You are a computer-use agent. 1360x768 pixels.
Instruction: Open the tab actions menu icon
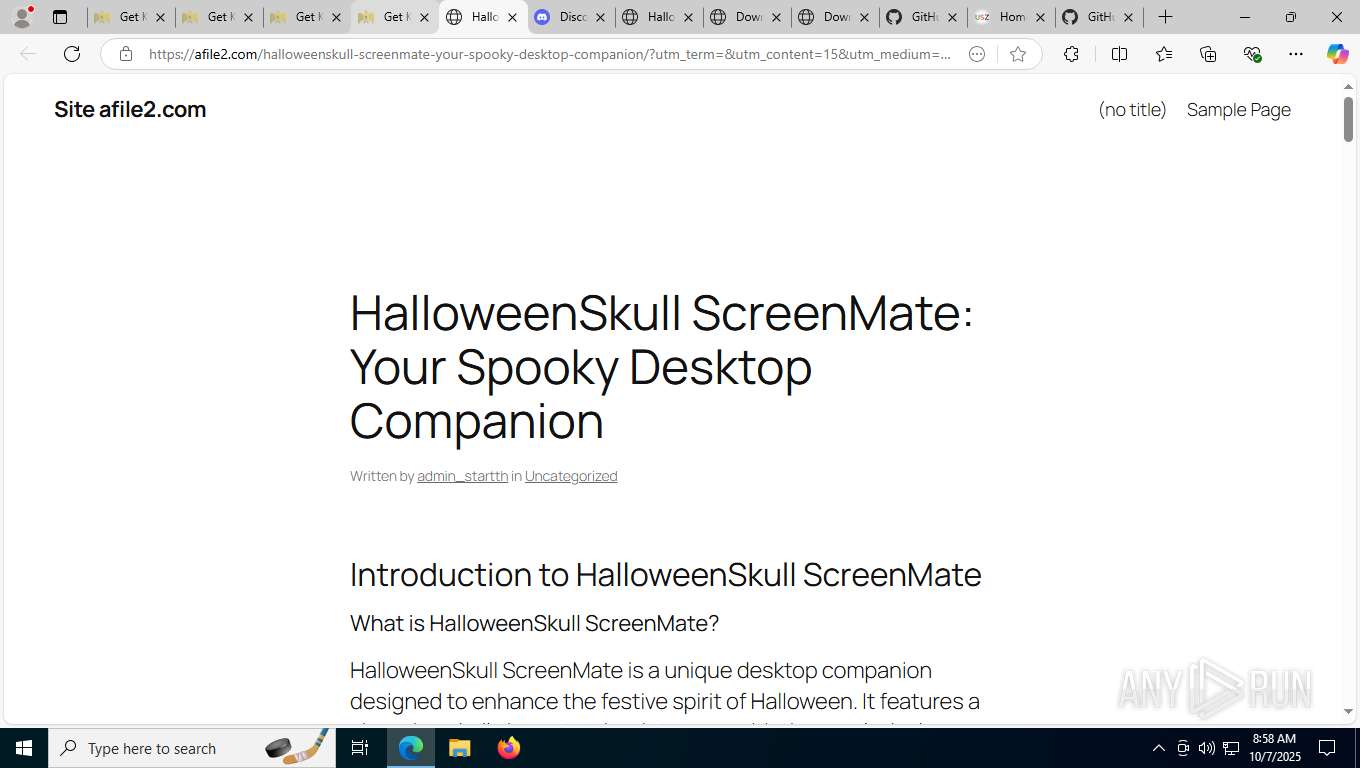60,17
